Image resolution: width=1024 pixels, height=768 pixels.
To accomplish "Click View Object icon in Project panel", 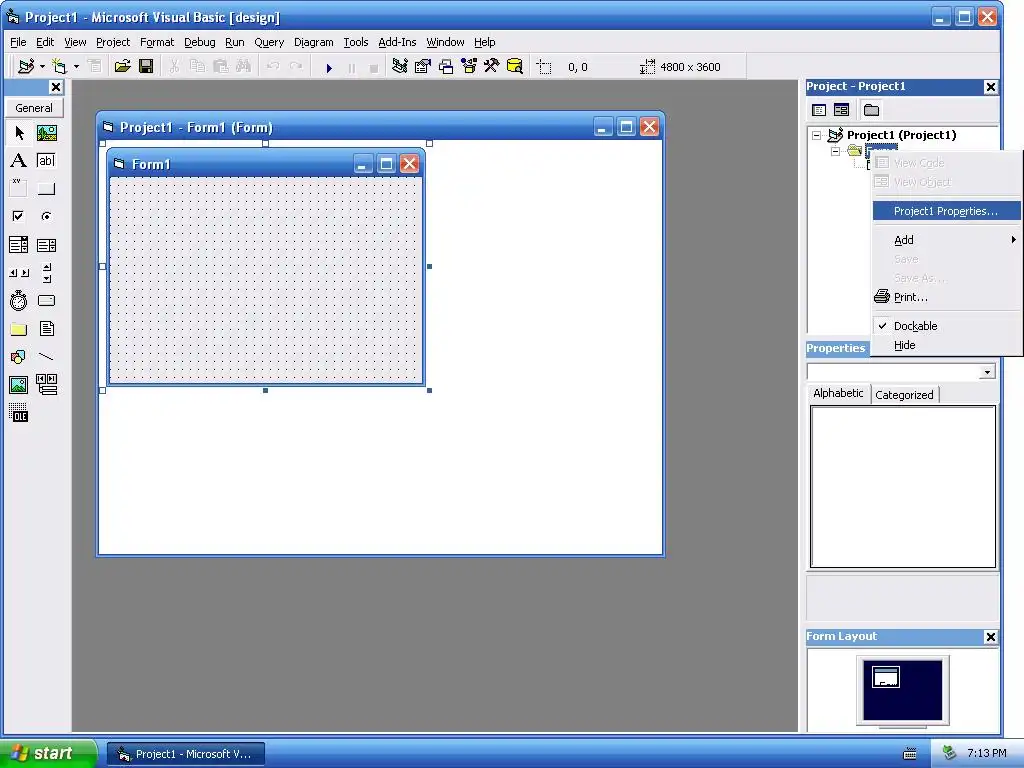I will pos(842,110).
